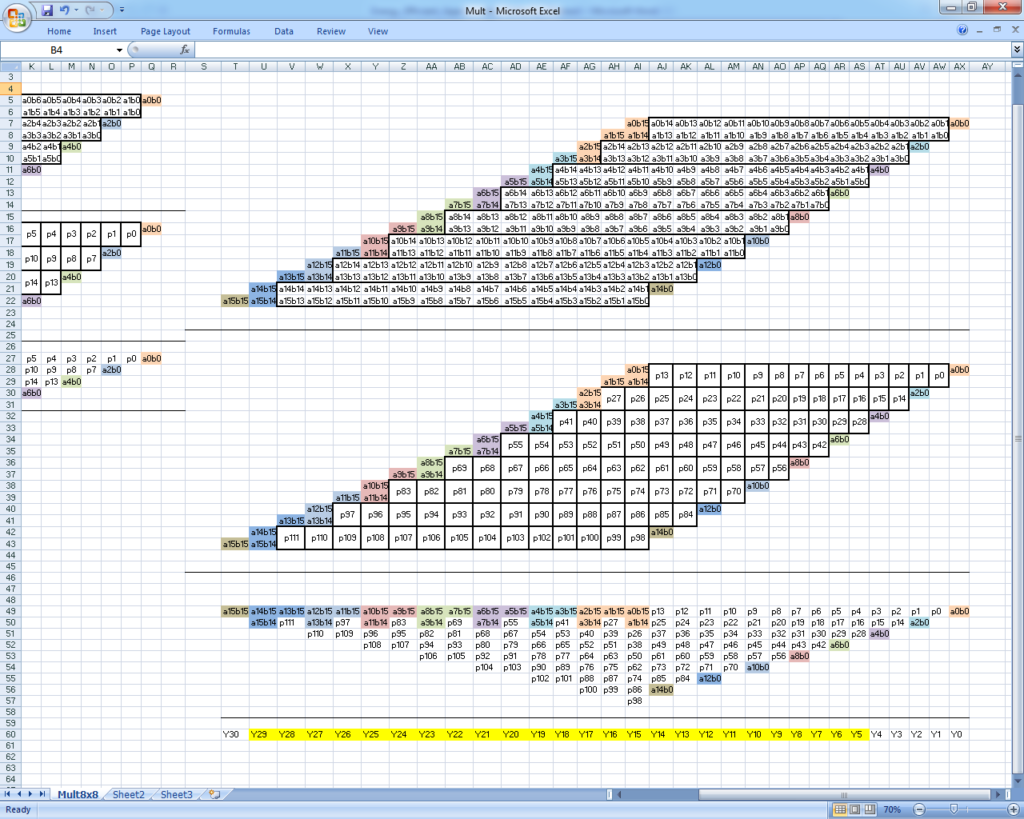The height and width of the screenshot is (819, 1024).
Task: Switch to the Sheet2 tab
Action: pos(128,794)
